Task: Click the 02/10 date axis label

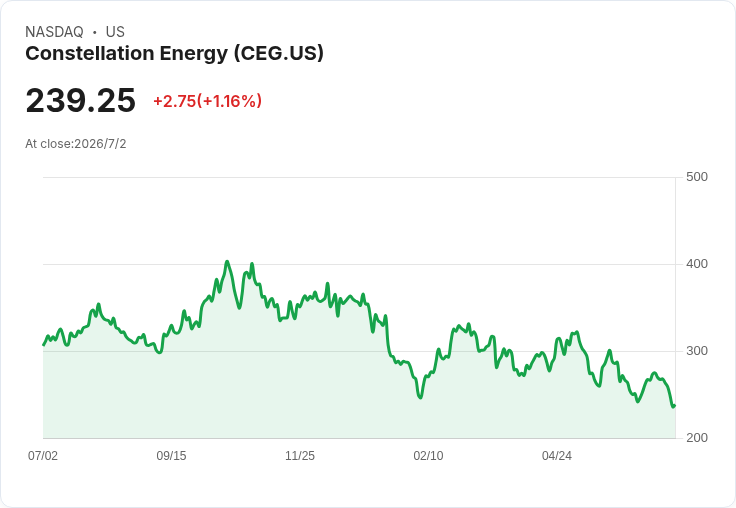Action: [x=428, y=455]
